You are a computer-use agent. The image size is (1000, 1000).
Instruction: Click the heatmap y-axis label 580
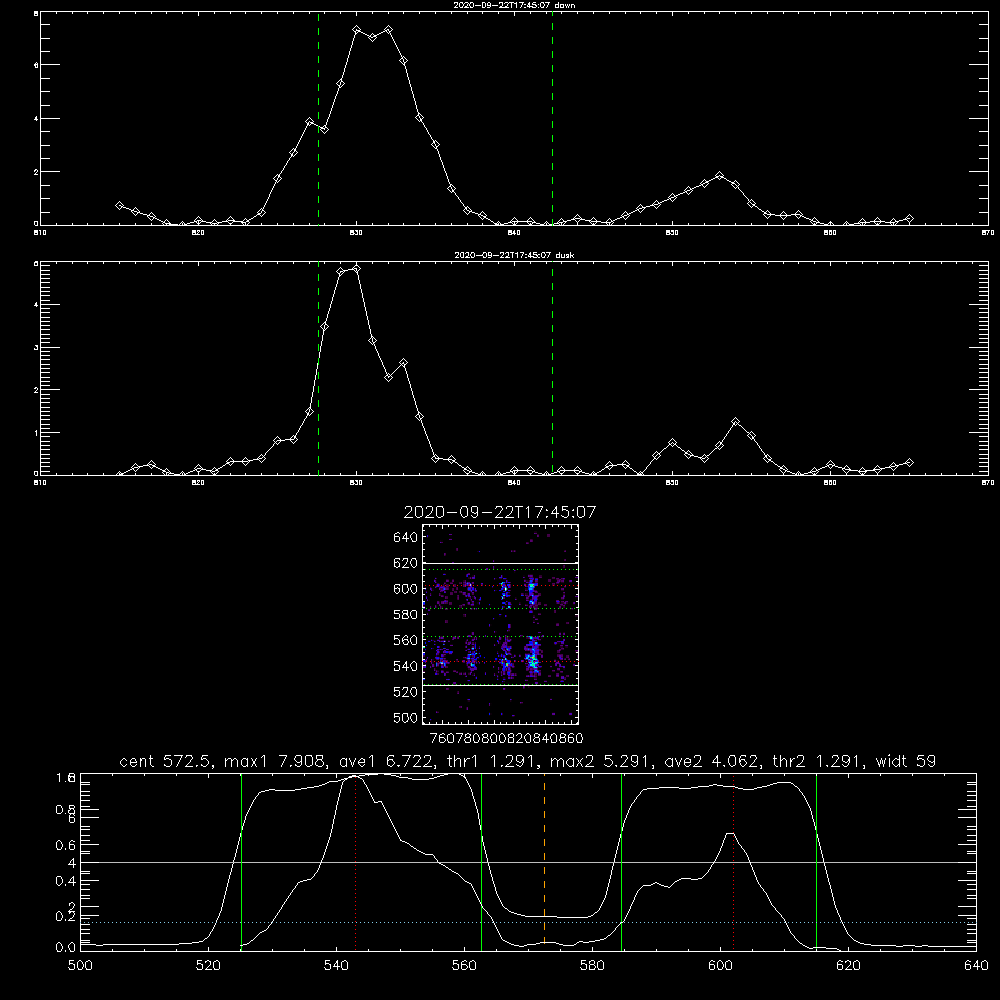coord(406,615)
